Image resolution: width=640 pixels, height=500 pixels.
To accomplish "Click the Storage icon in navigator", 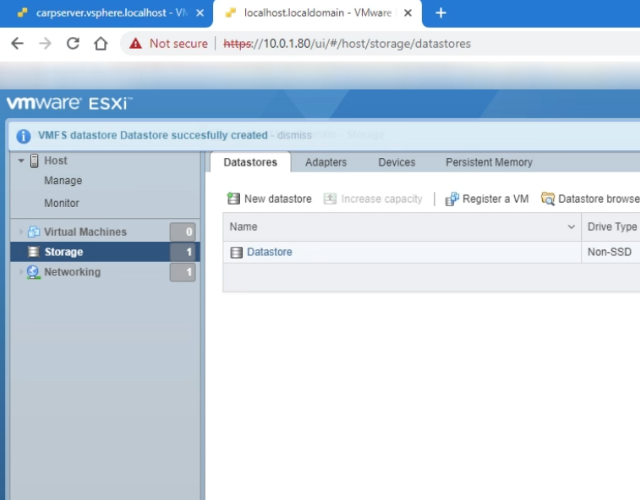I will click(33, 252).
